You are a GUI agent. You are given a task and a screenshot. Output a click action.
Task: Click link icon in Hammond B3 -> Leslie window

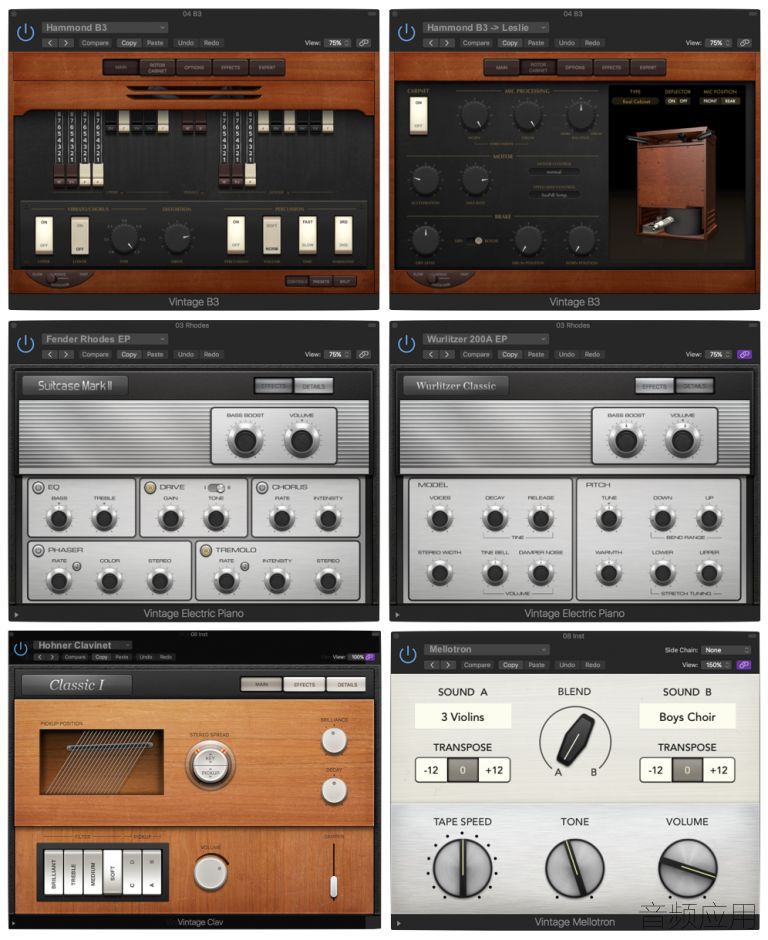744,43
